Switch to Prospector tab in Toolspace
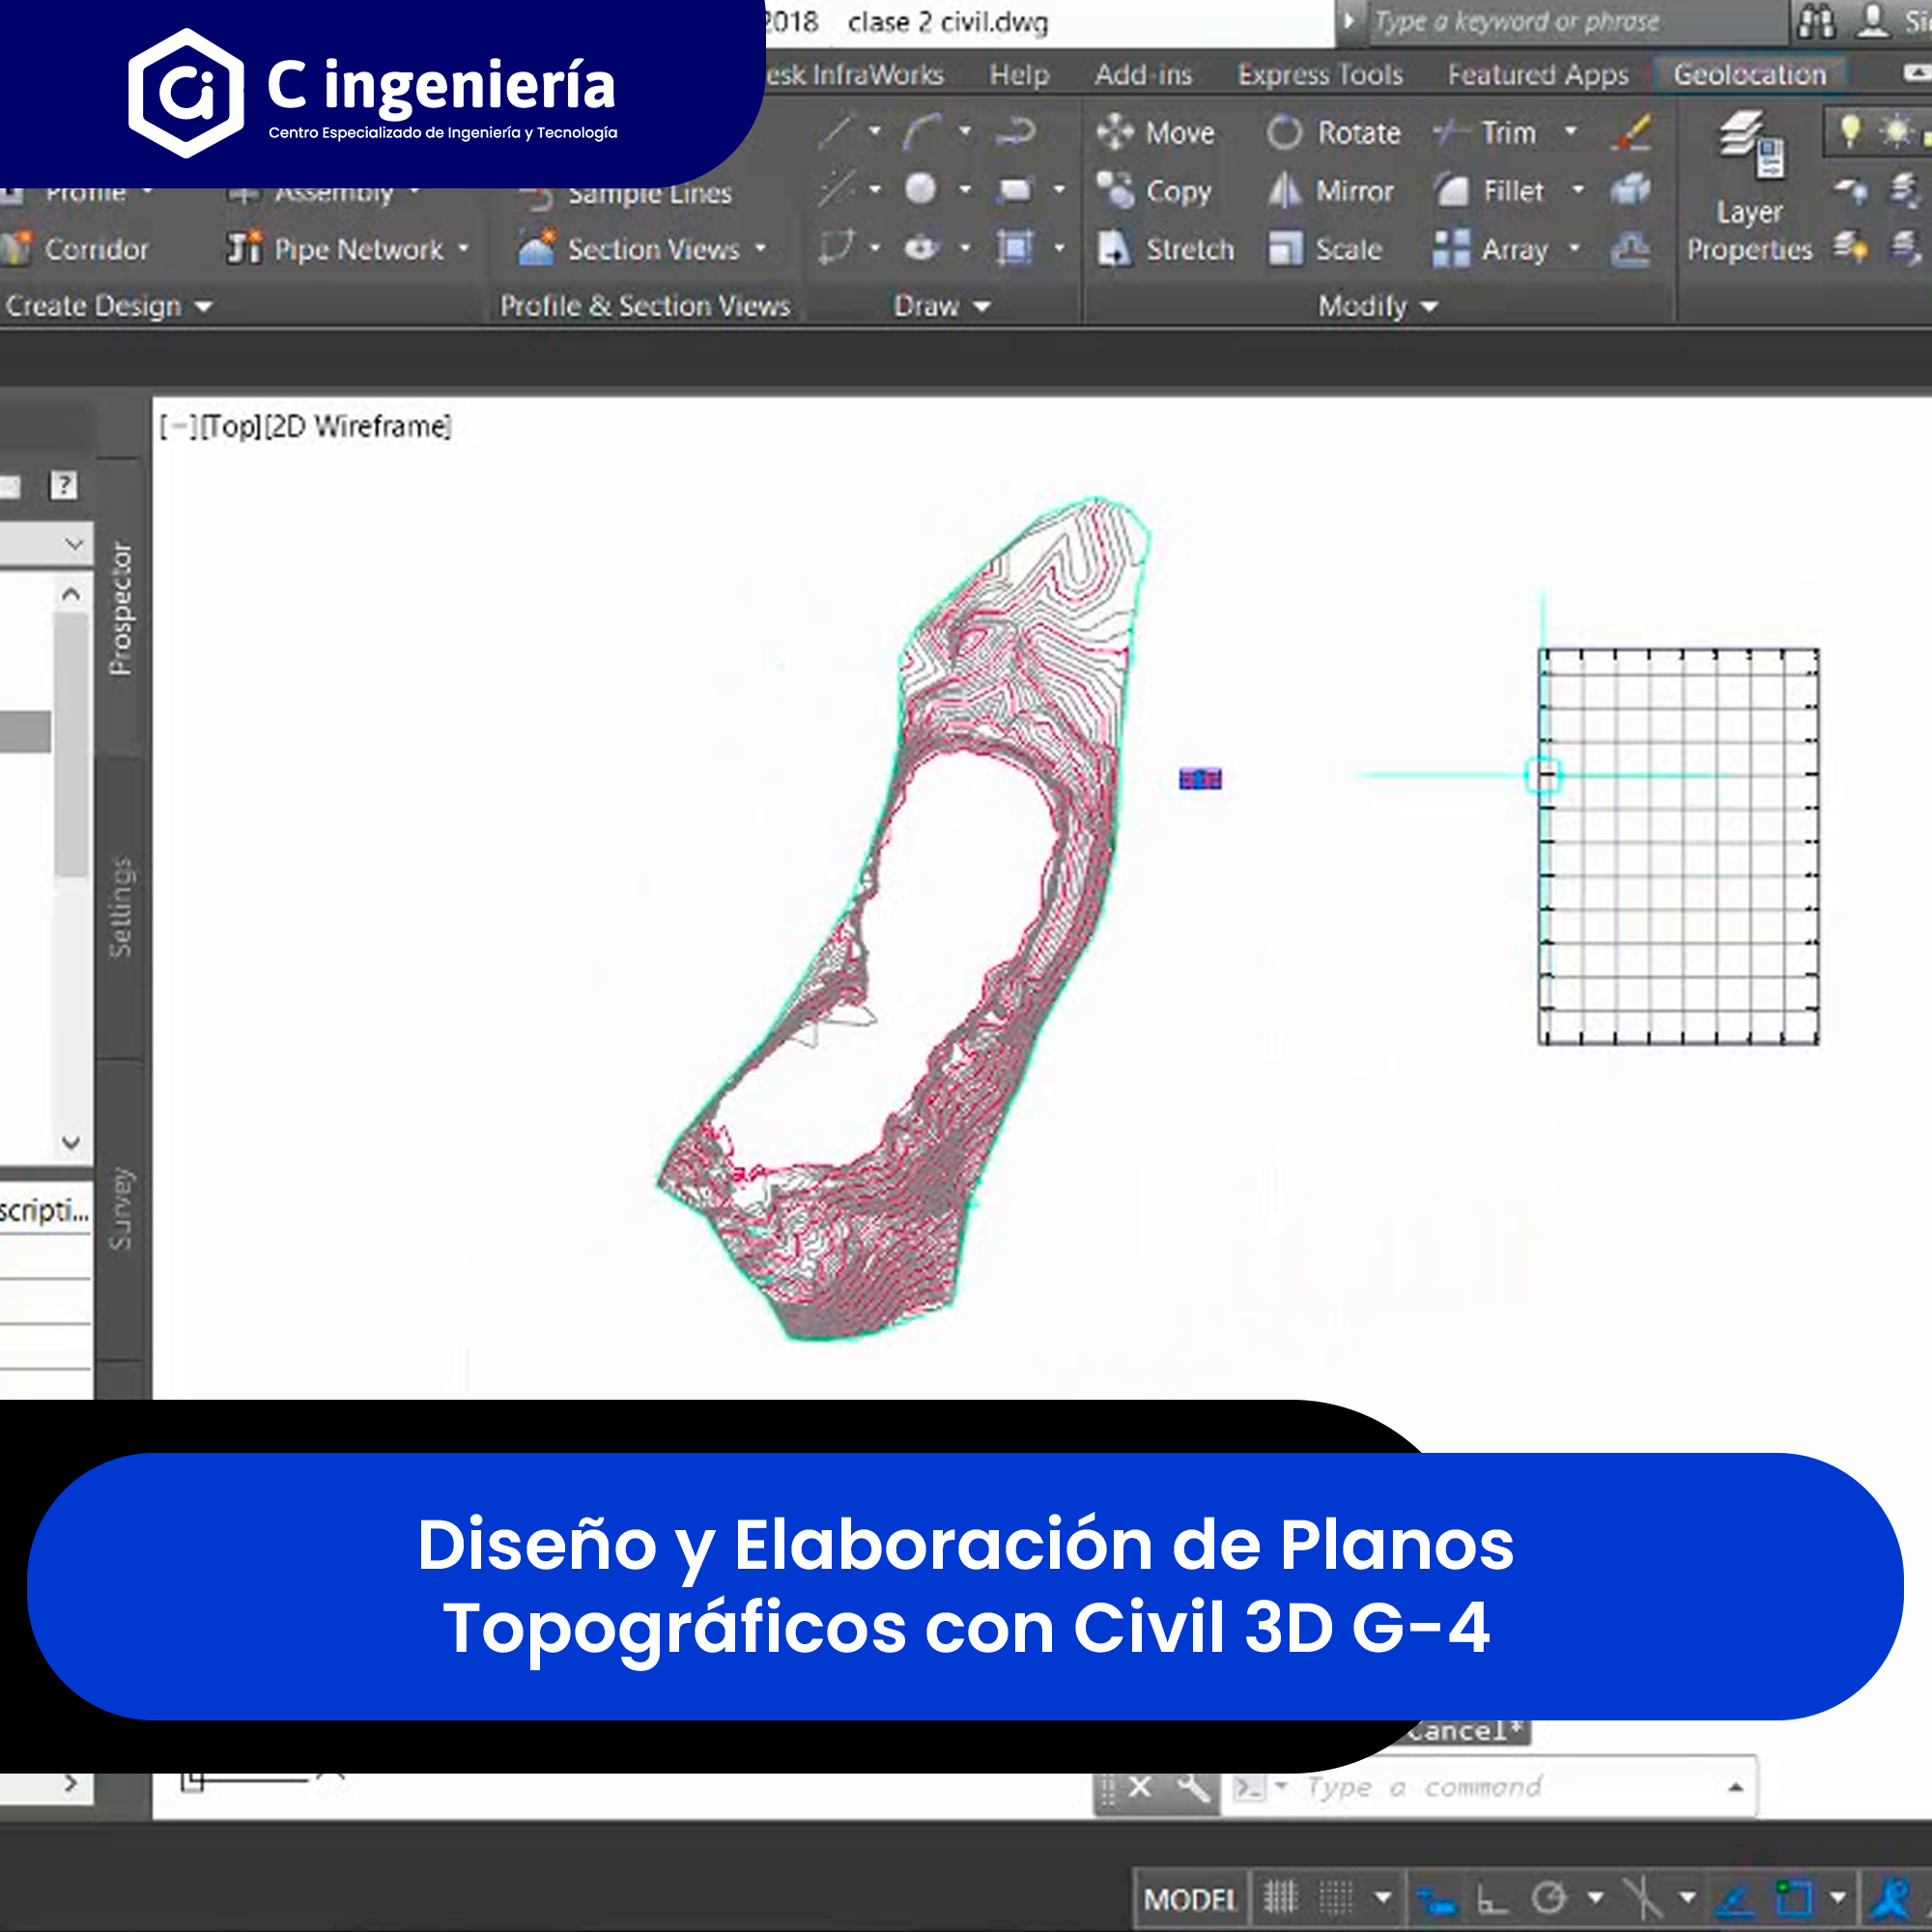This screenshot has width=1932, height=1932. (x=121, y=608)
